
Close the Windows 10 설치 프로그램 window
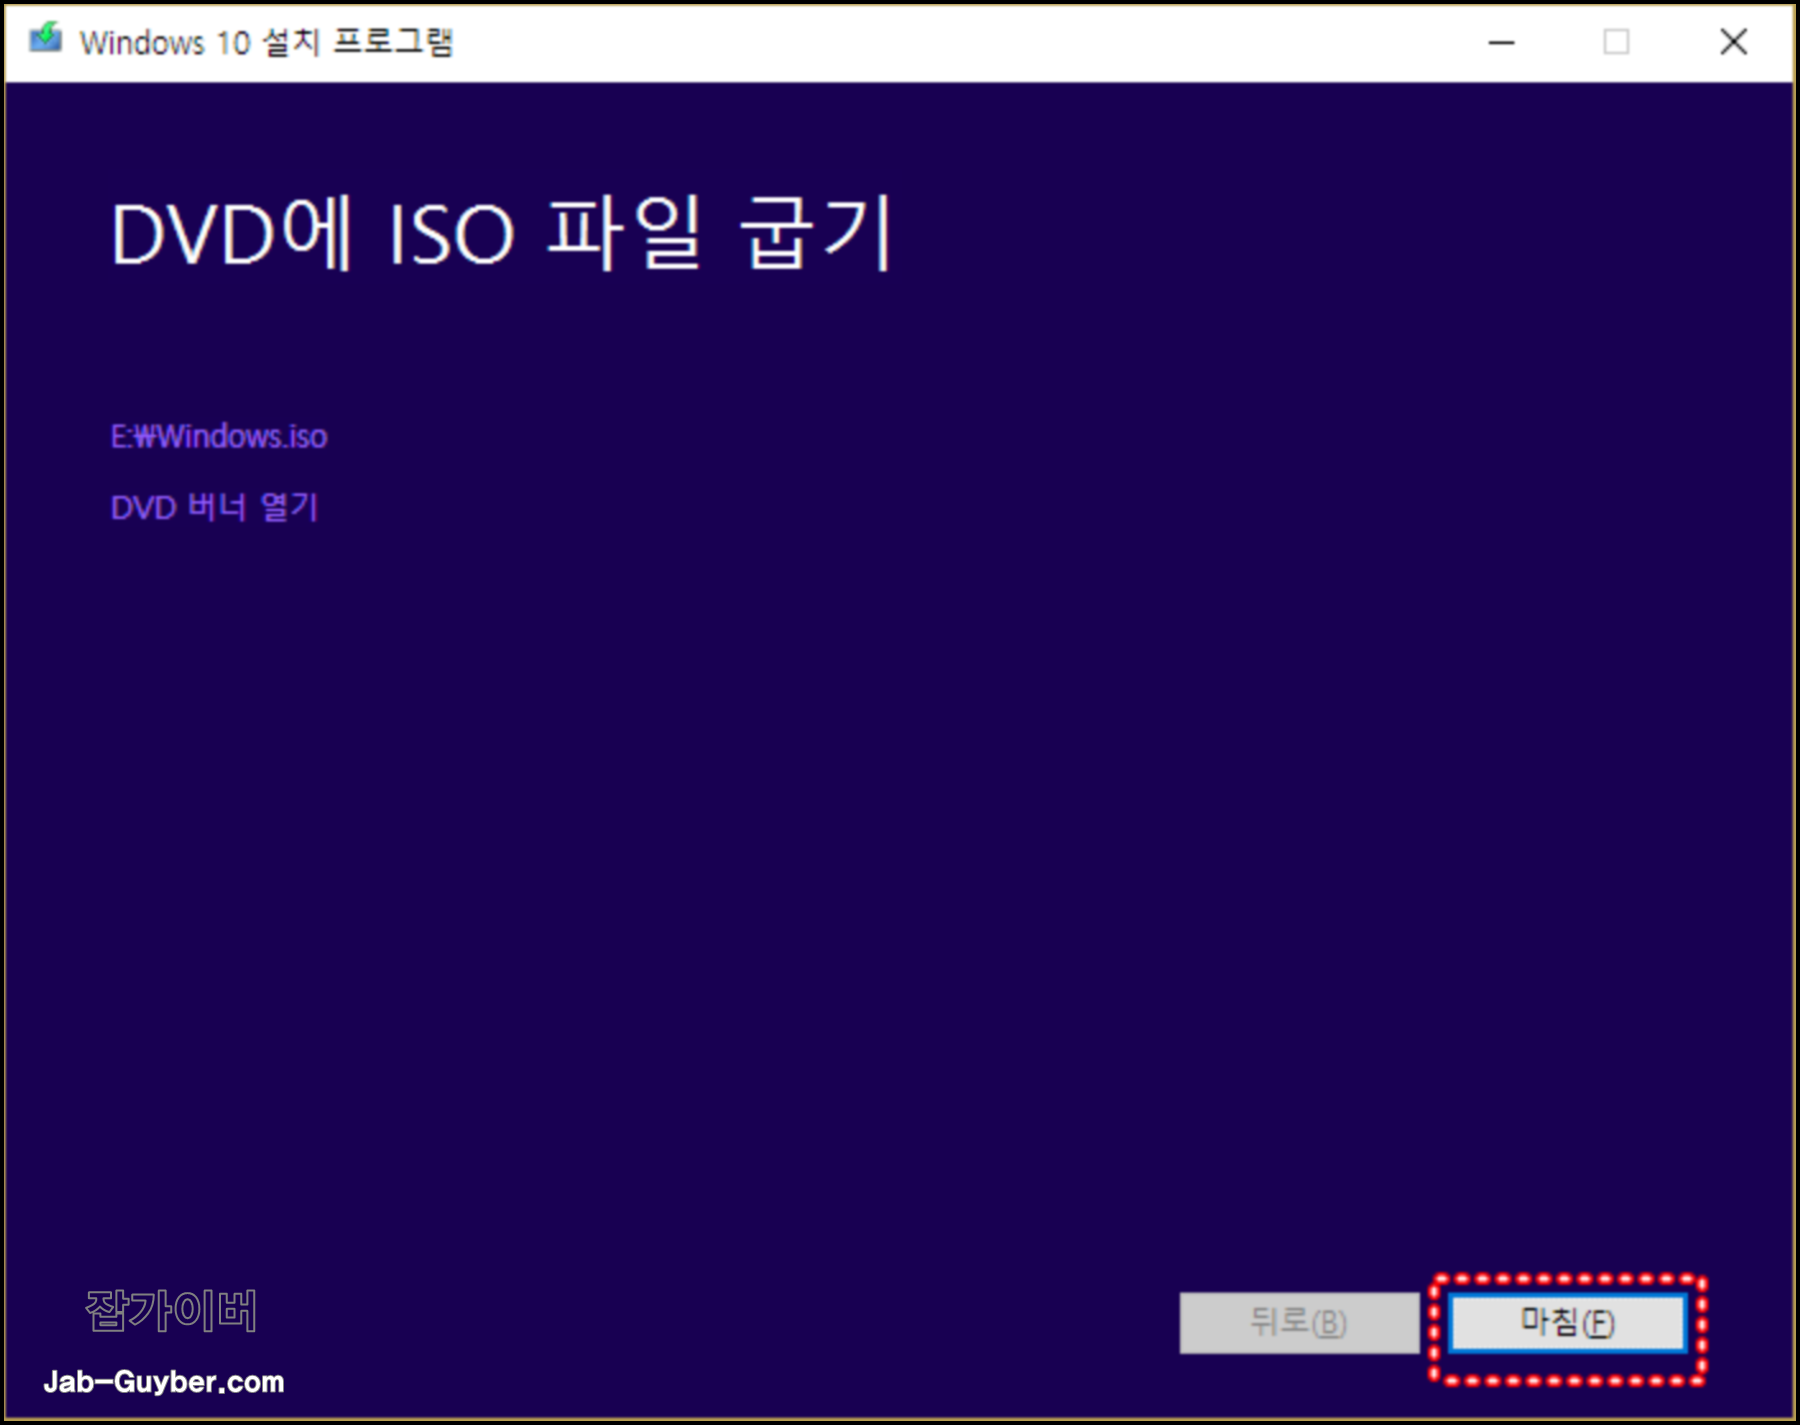[x=1733, y=42]
